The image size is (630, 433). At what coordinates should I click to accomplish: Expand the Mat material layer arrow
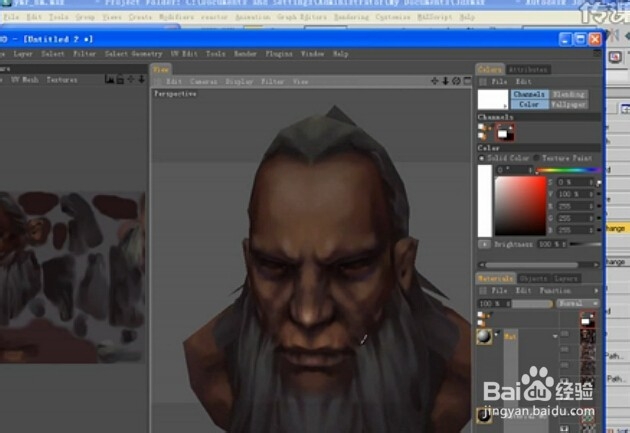(555, 336)
